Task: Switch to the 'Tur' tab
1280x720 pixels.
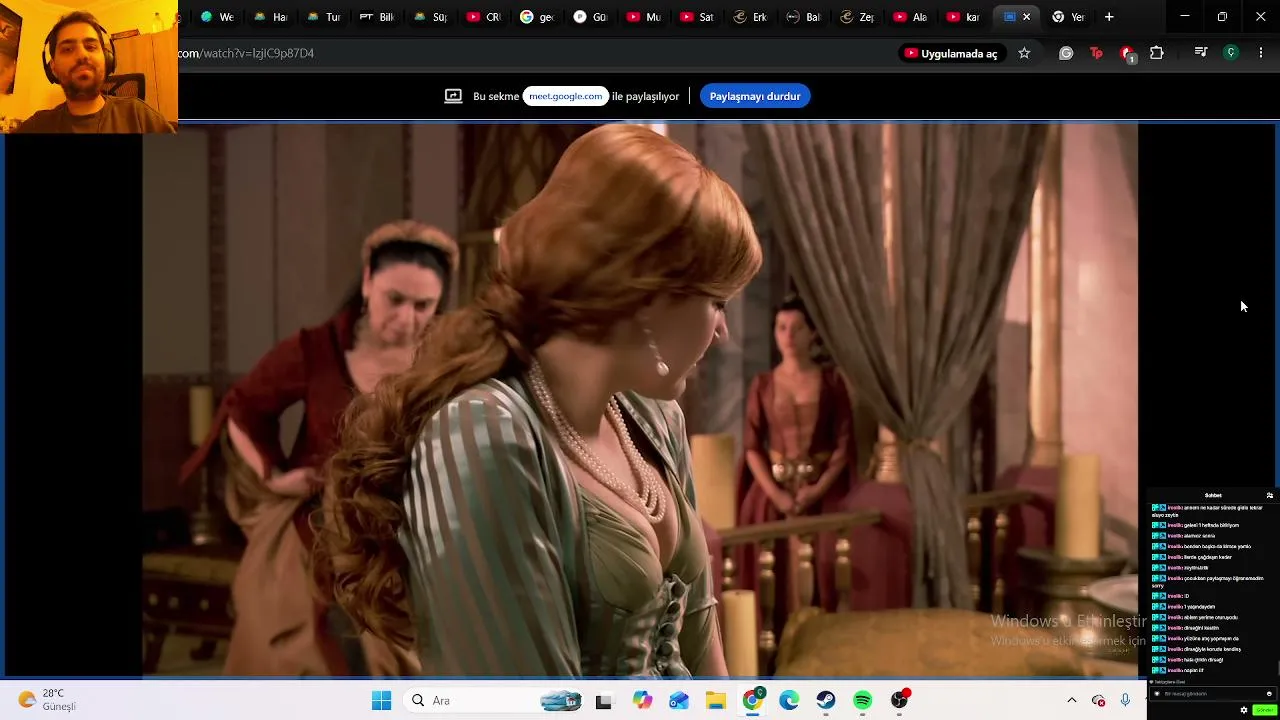Action: 324,17
